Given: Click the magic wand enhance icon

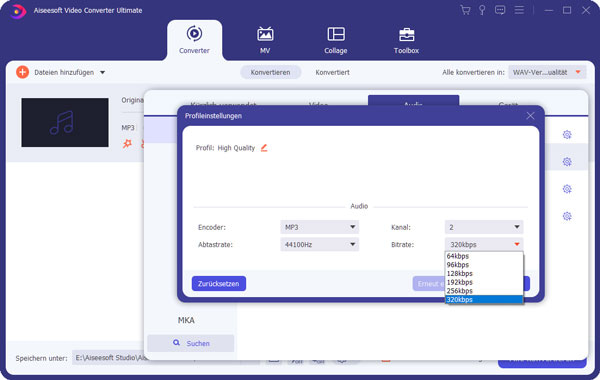Looking at the screenshot, I should pyautogui.click(x=127, y=144).
